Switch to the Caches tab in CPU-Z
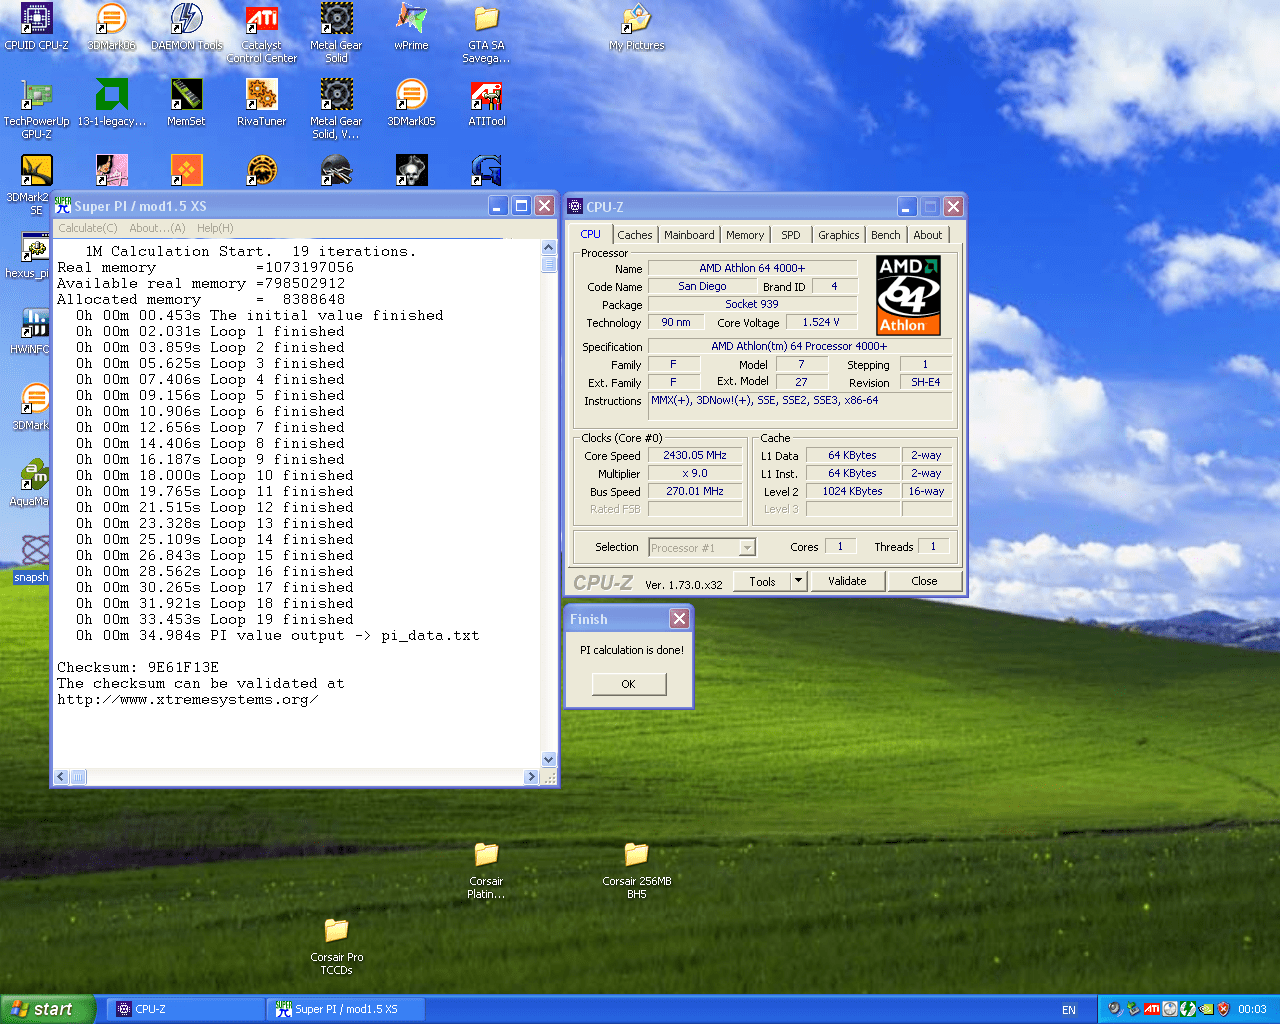Screen dimensions: 1280x1024 [x=634, y=235]
